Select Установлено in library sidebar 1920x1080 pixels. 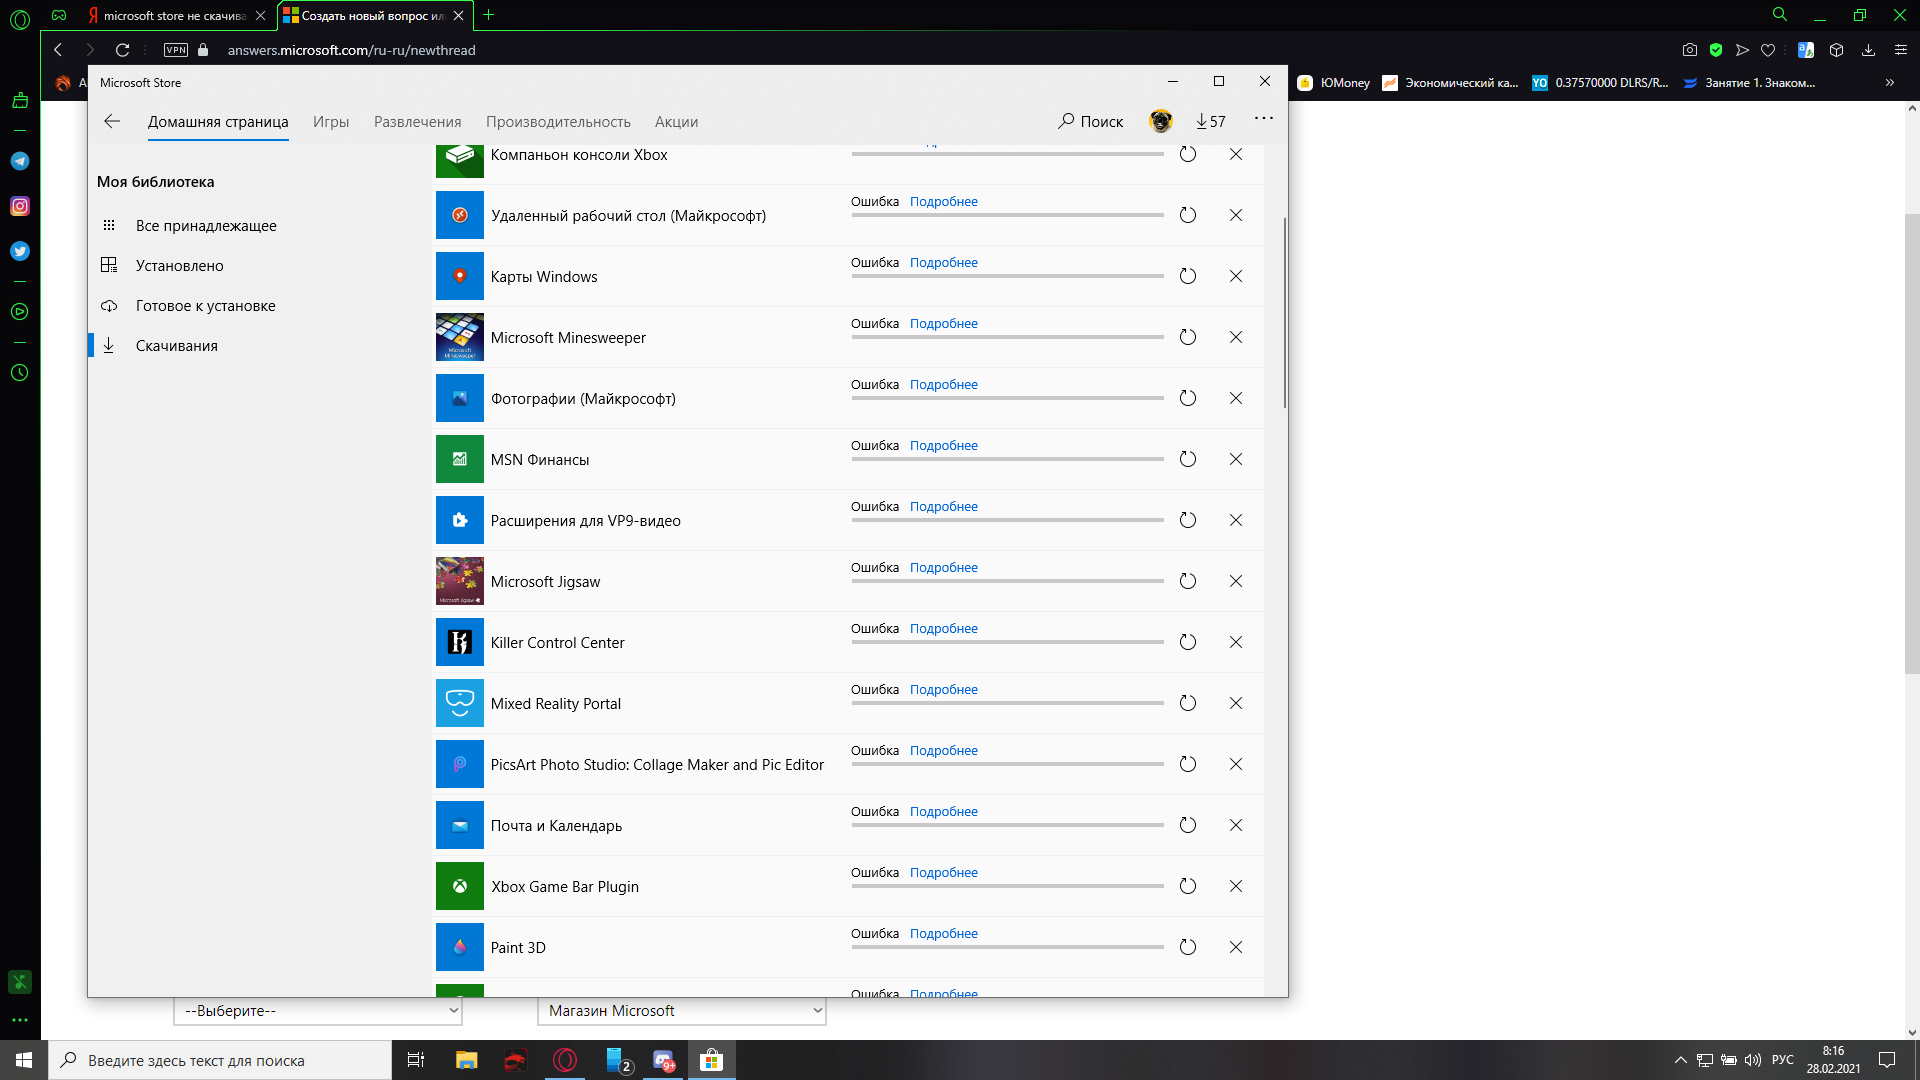[180, 266]
